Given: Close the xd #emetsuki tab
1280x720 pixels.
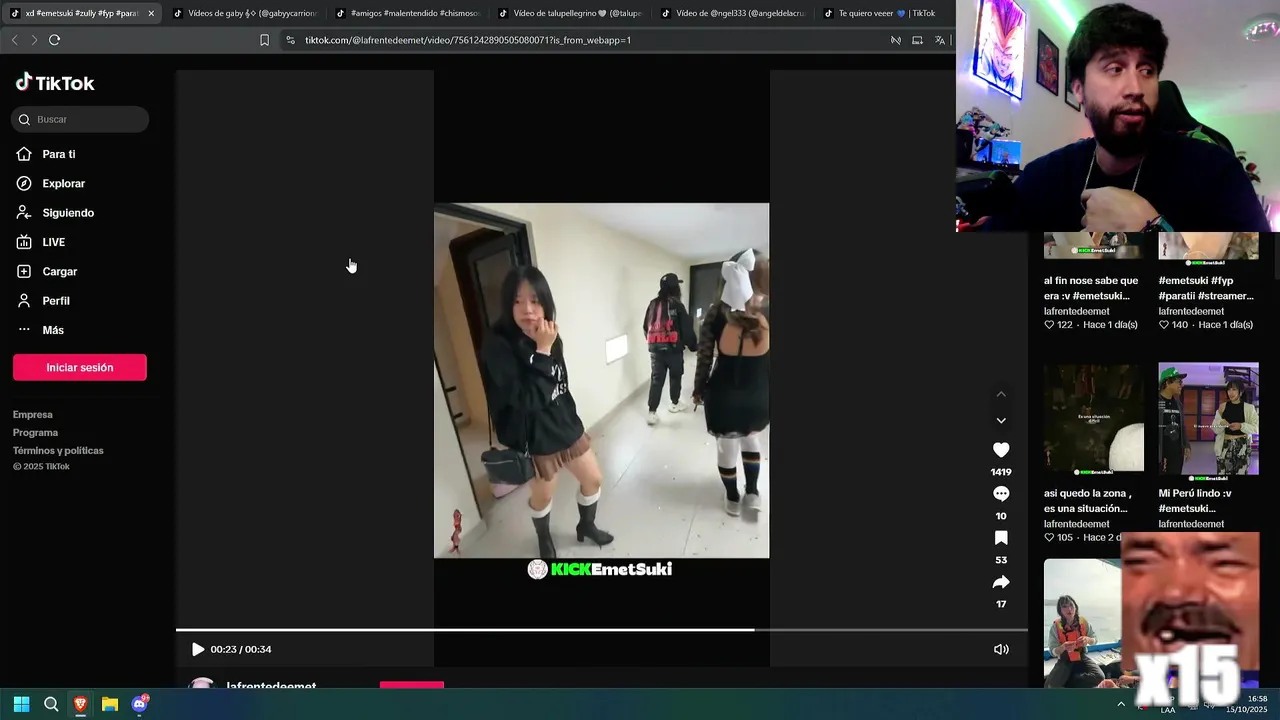Looking at the screenshot, I should [151, 13].
